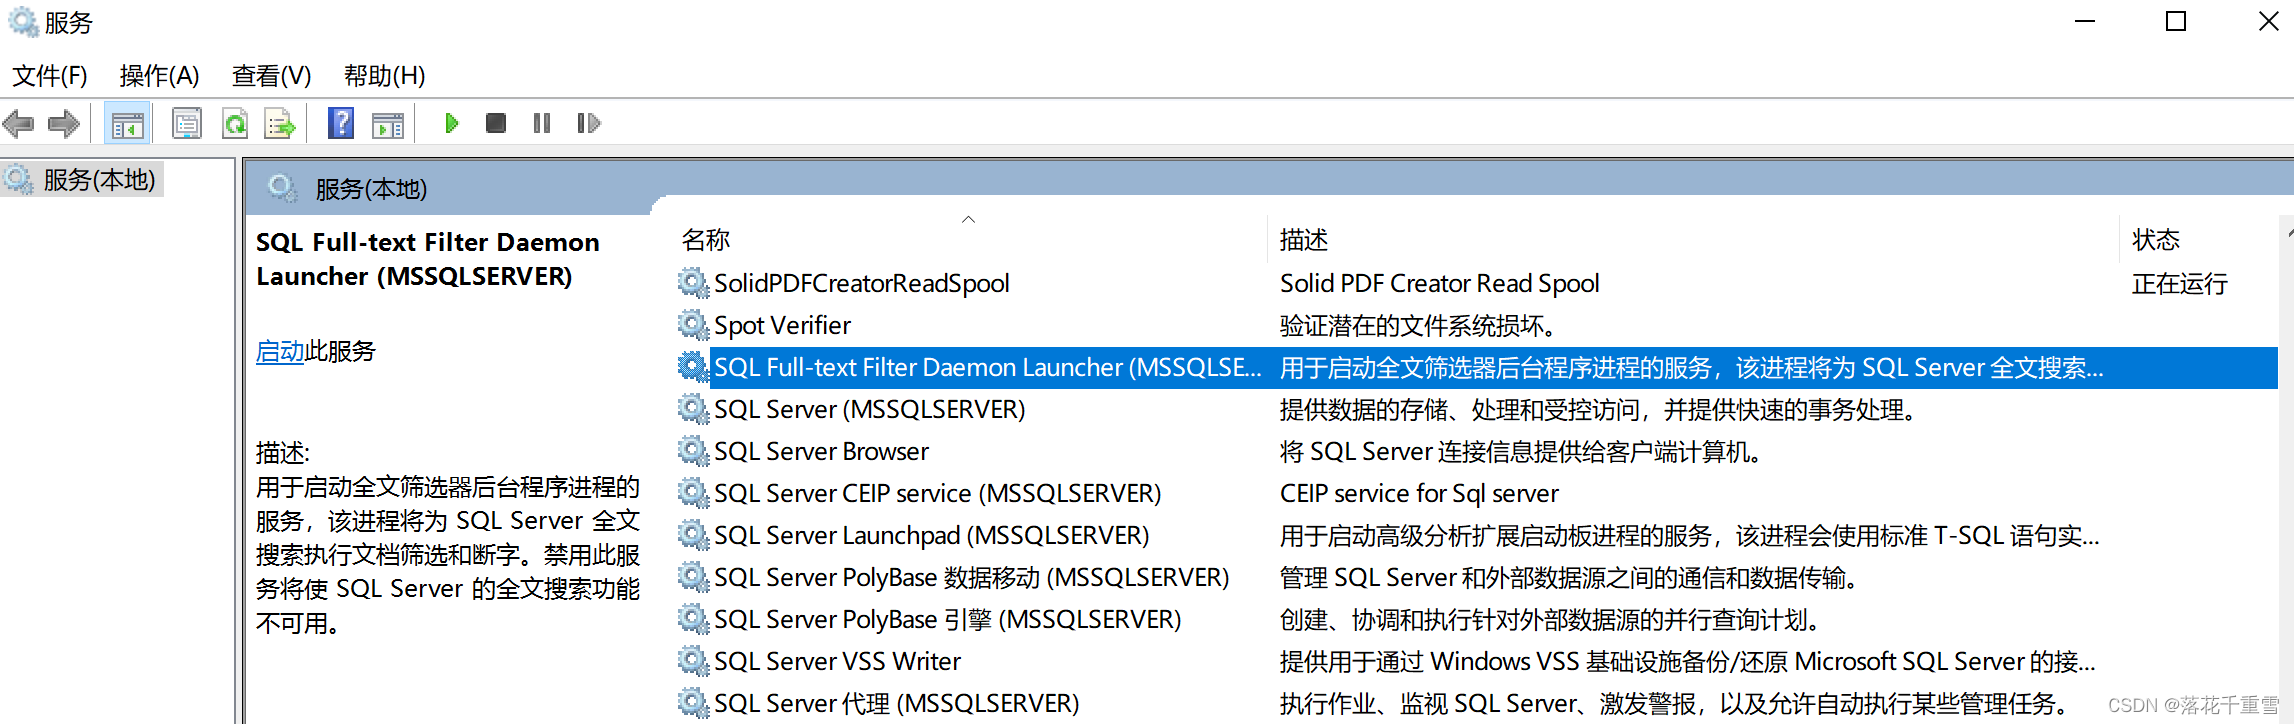Screen dimensions: 2294x724
Task: Click the gear icon of SQL Server Launchpad
Action: click(693, 535)
